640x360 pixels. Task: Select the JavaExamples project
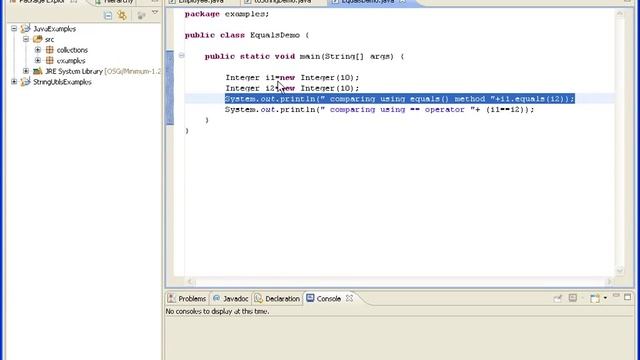54,29
